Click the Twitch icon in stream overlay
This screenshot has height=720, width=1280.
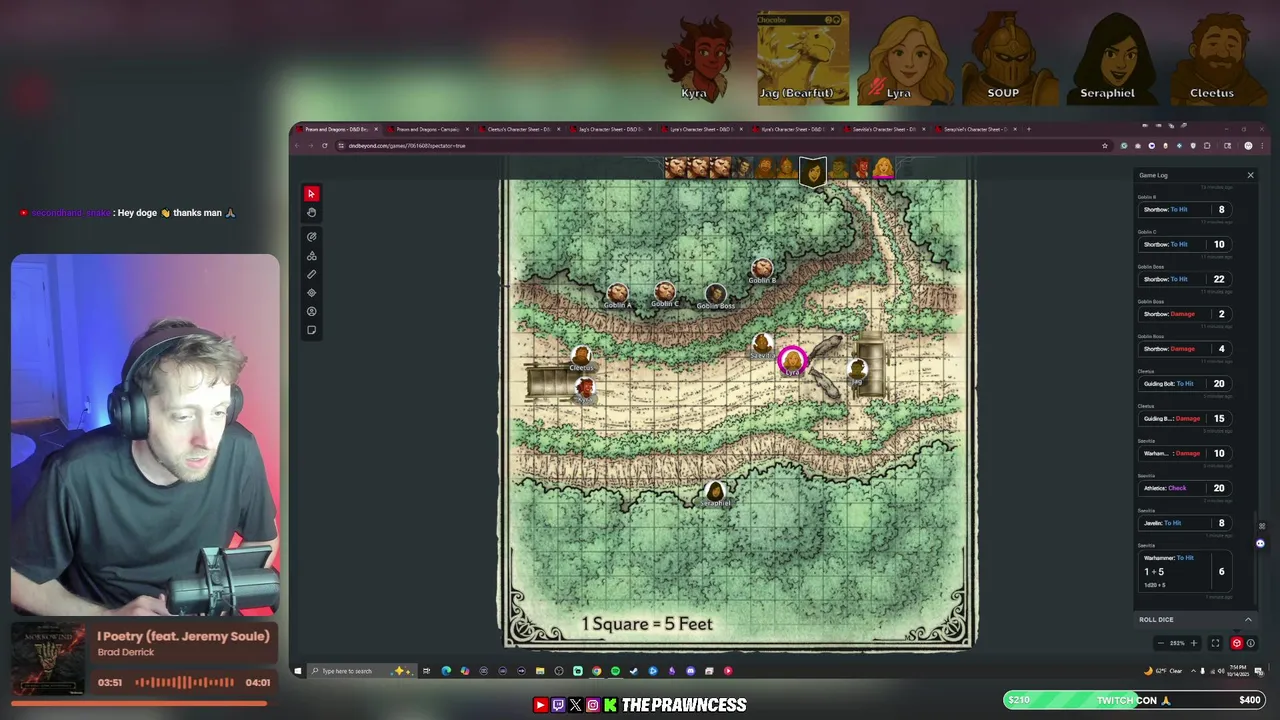[x=558, y=705]
